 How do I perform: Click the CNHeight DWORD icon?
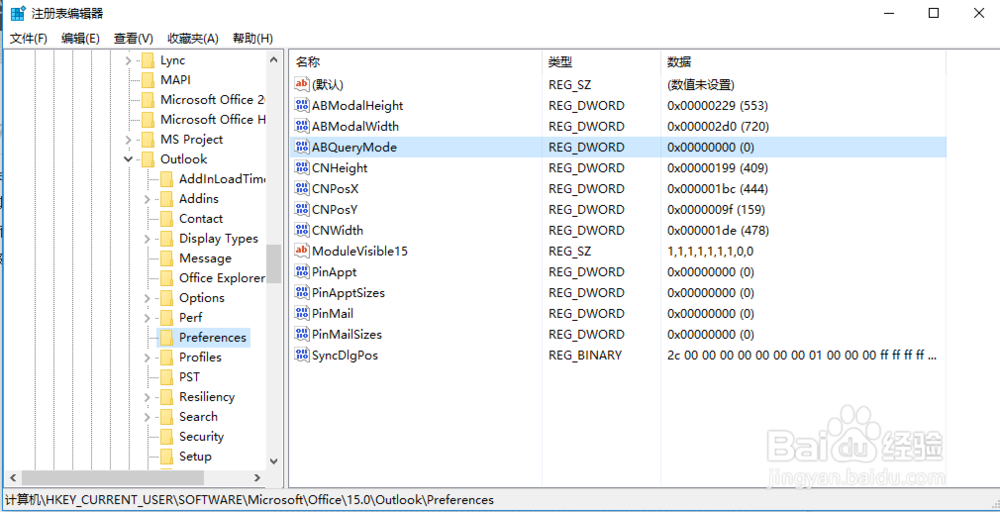[302, 168]
